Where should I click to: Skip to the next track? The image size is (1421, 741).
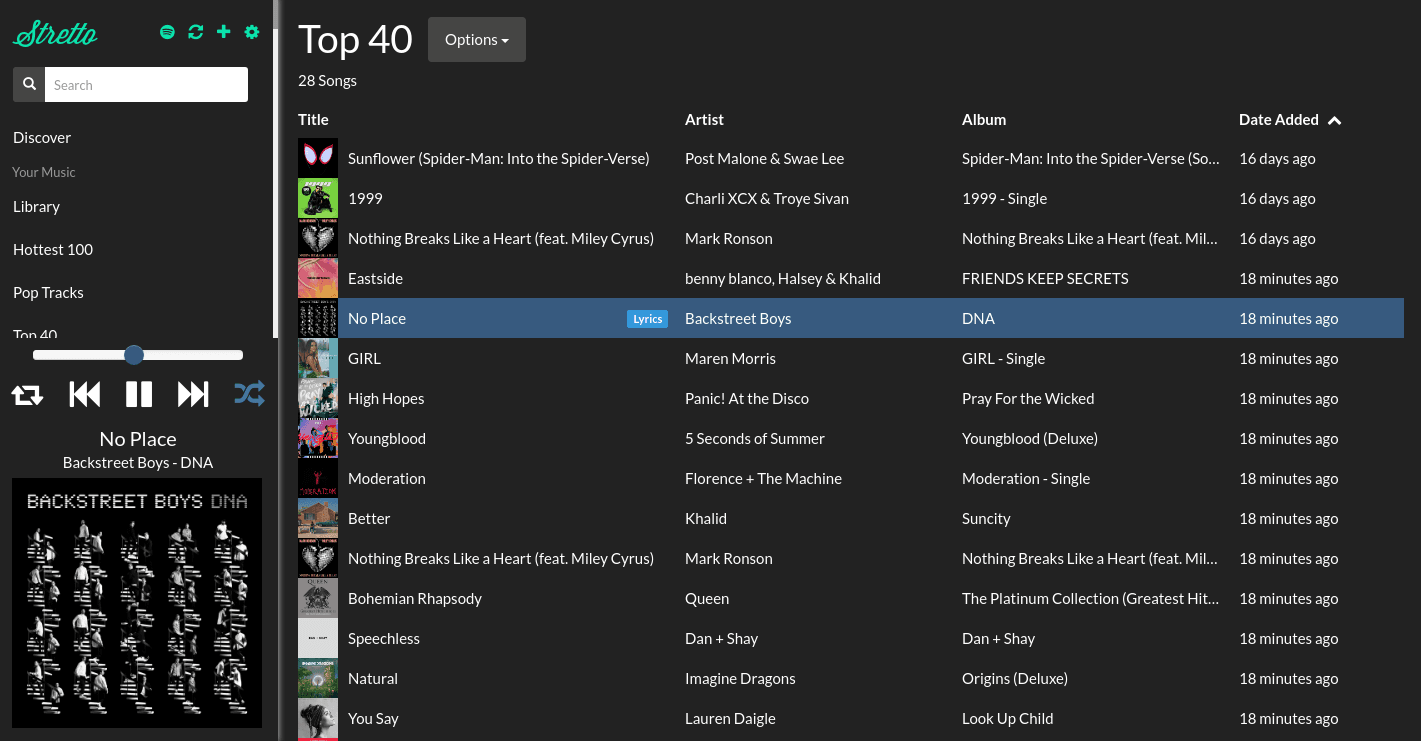point(193,394)
